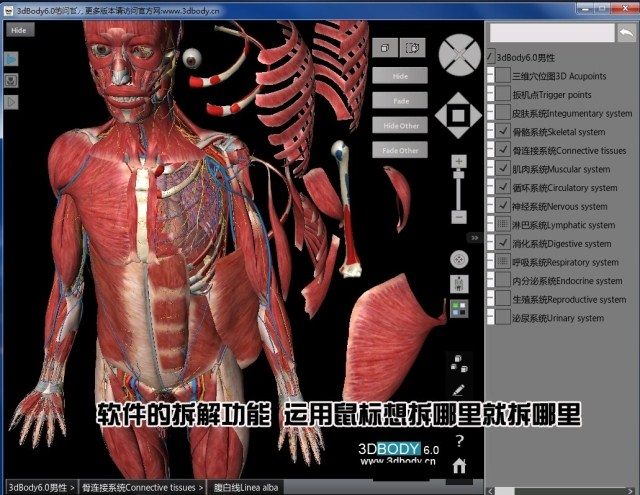Rotate view up using circular pad top wedge

[x=460, y=42]
